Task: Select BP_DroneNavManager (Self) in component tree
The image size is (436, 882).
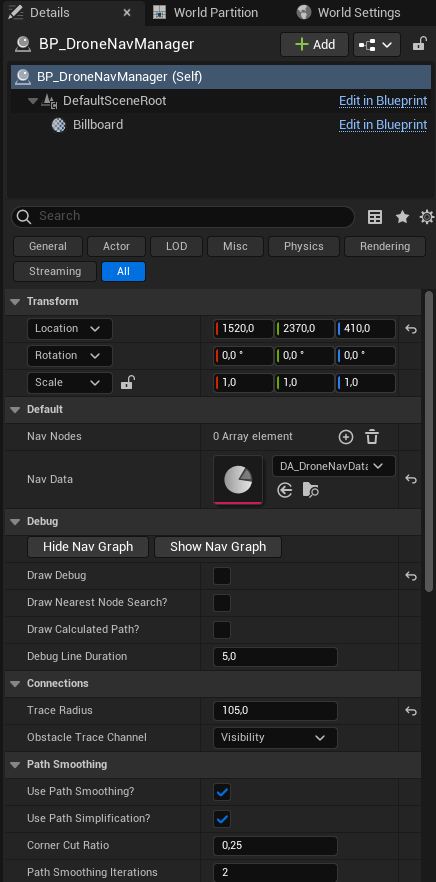Action: click(x=222, y=76)
